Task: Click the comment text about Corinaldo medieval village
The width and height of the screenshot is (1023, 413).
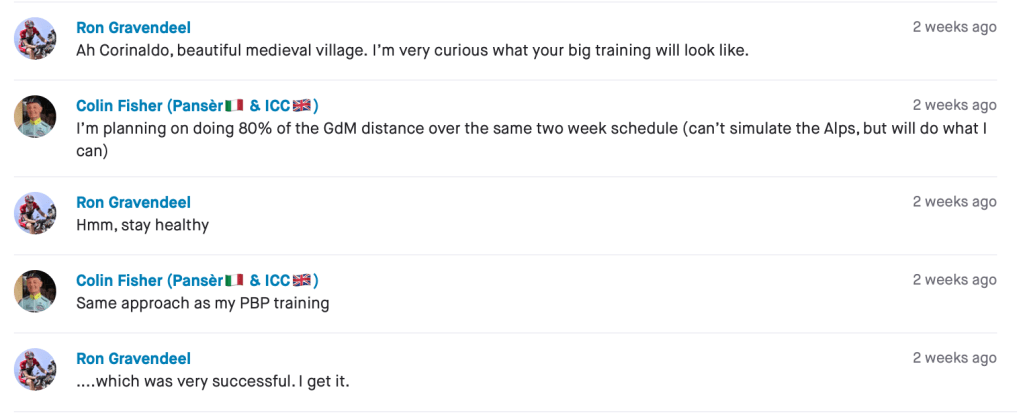Action: (412, 51)
